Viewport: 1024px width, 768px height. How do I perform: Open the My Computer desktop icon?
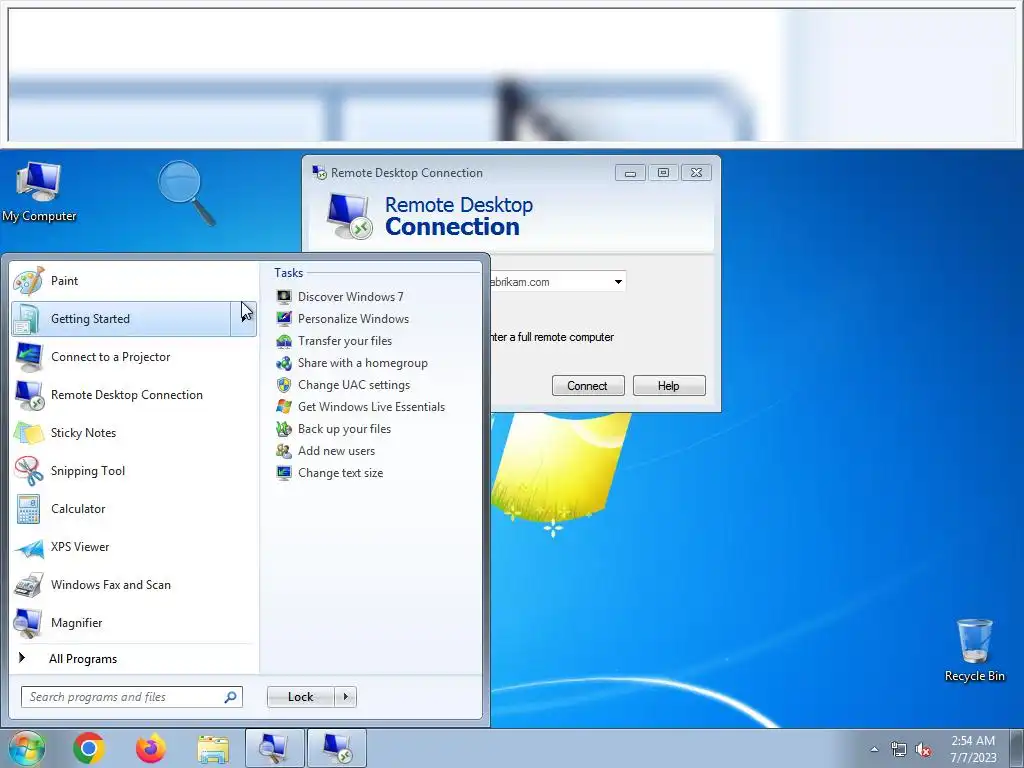pyautogui.click(x=39, y=192)
